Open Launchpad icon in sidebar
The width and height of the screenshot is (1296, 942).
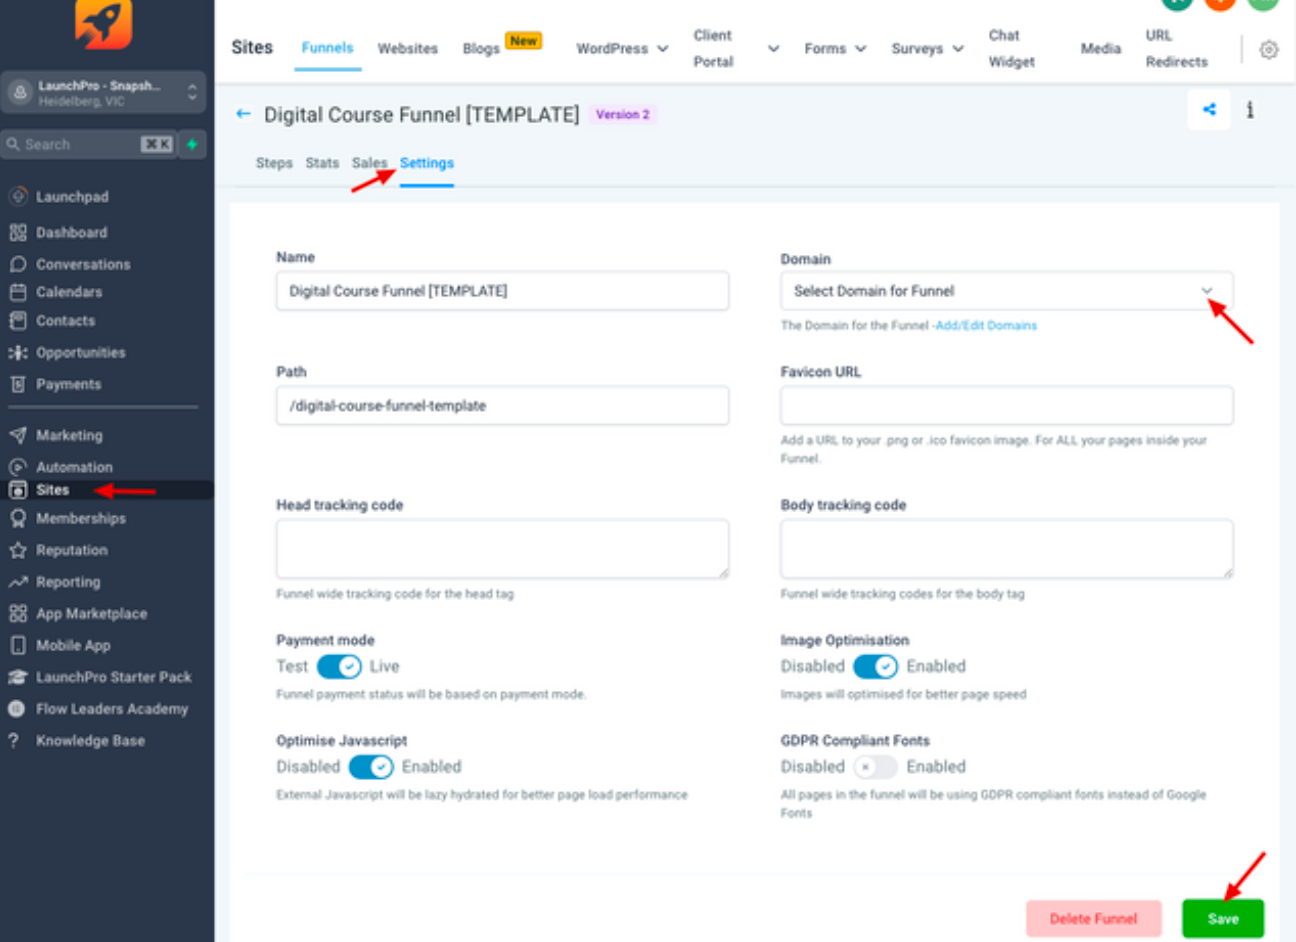[x=17, y=196]
